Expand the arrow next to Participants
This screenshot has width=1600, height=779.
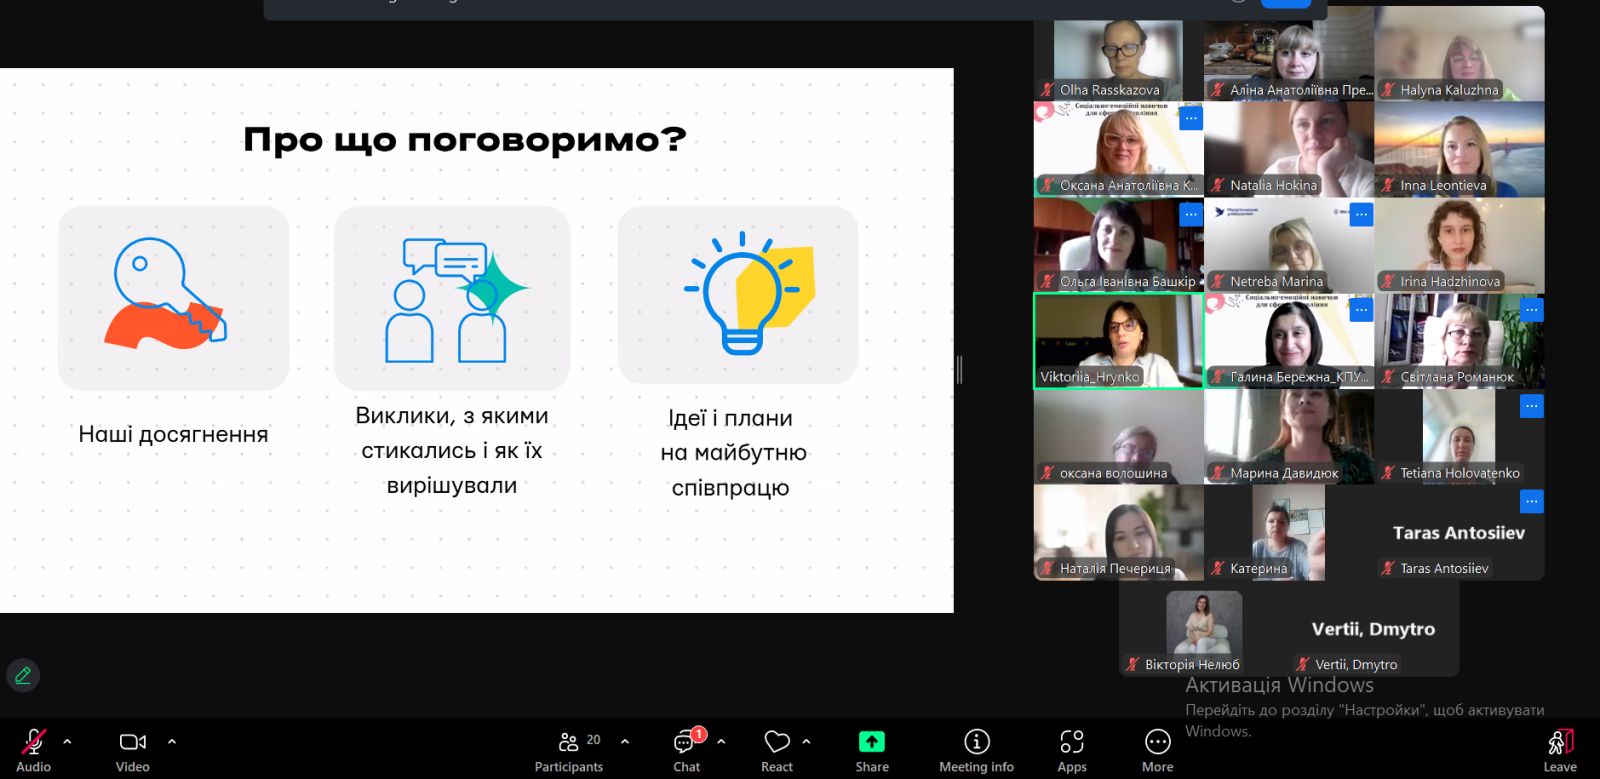[625, 742]
